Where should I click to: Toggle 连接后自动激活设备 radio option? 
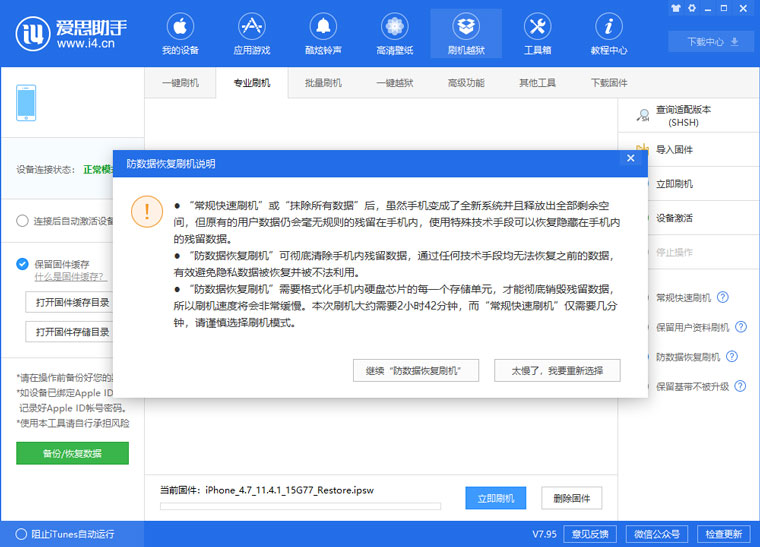point(22,221)
